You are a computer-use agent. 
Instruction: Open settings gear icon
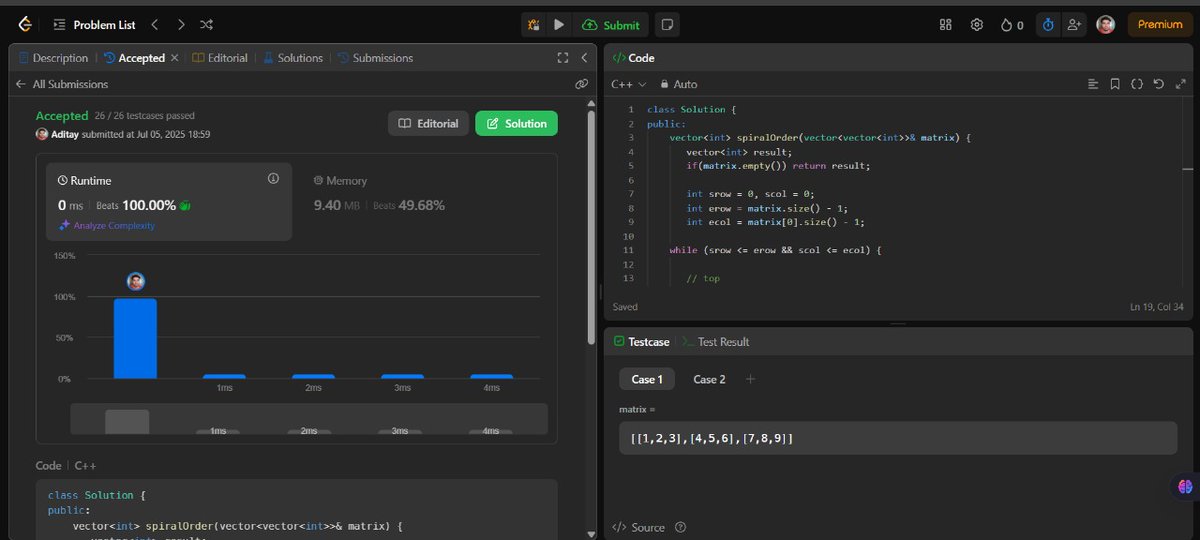[977, 25]
